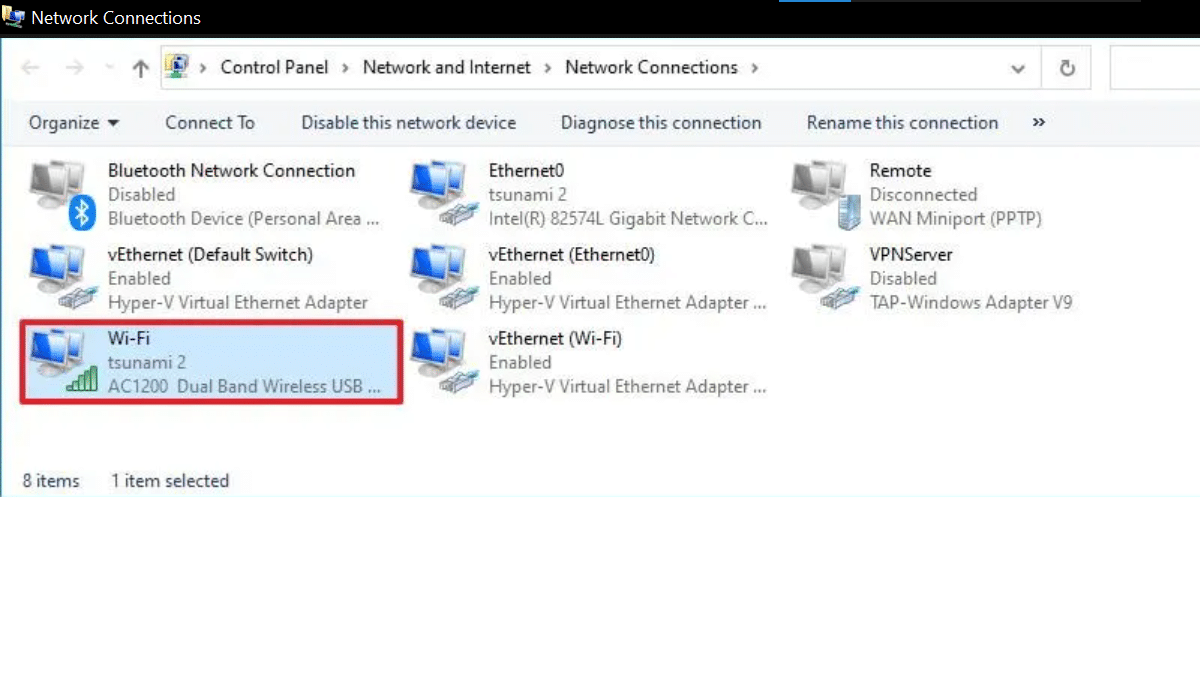Click the Control Panel icon in address bar

tap(177, 67)
